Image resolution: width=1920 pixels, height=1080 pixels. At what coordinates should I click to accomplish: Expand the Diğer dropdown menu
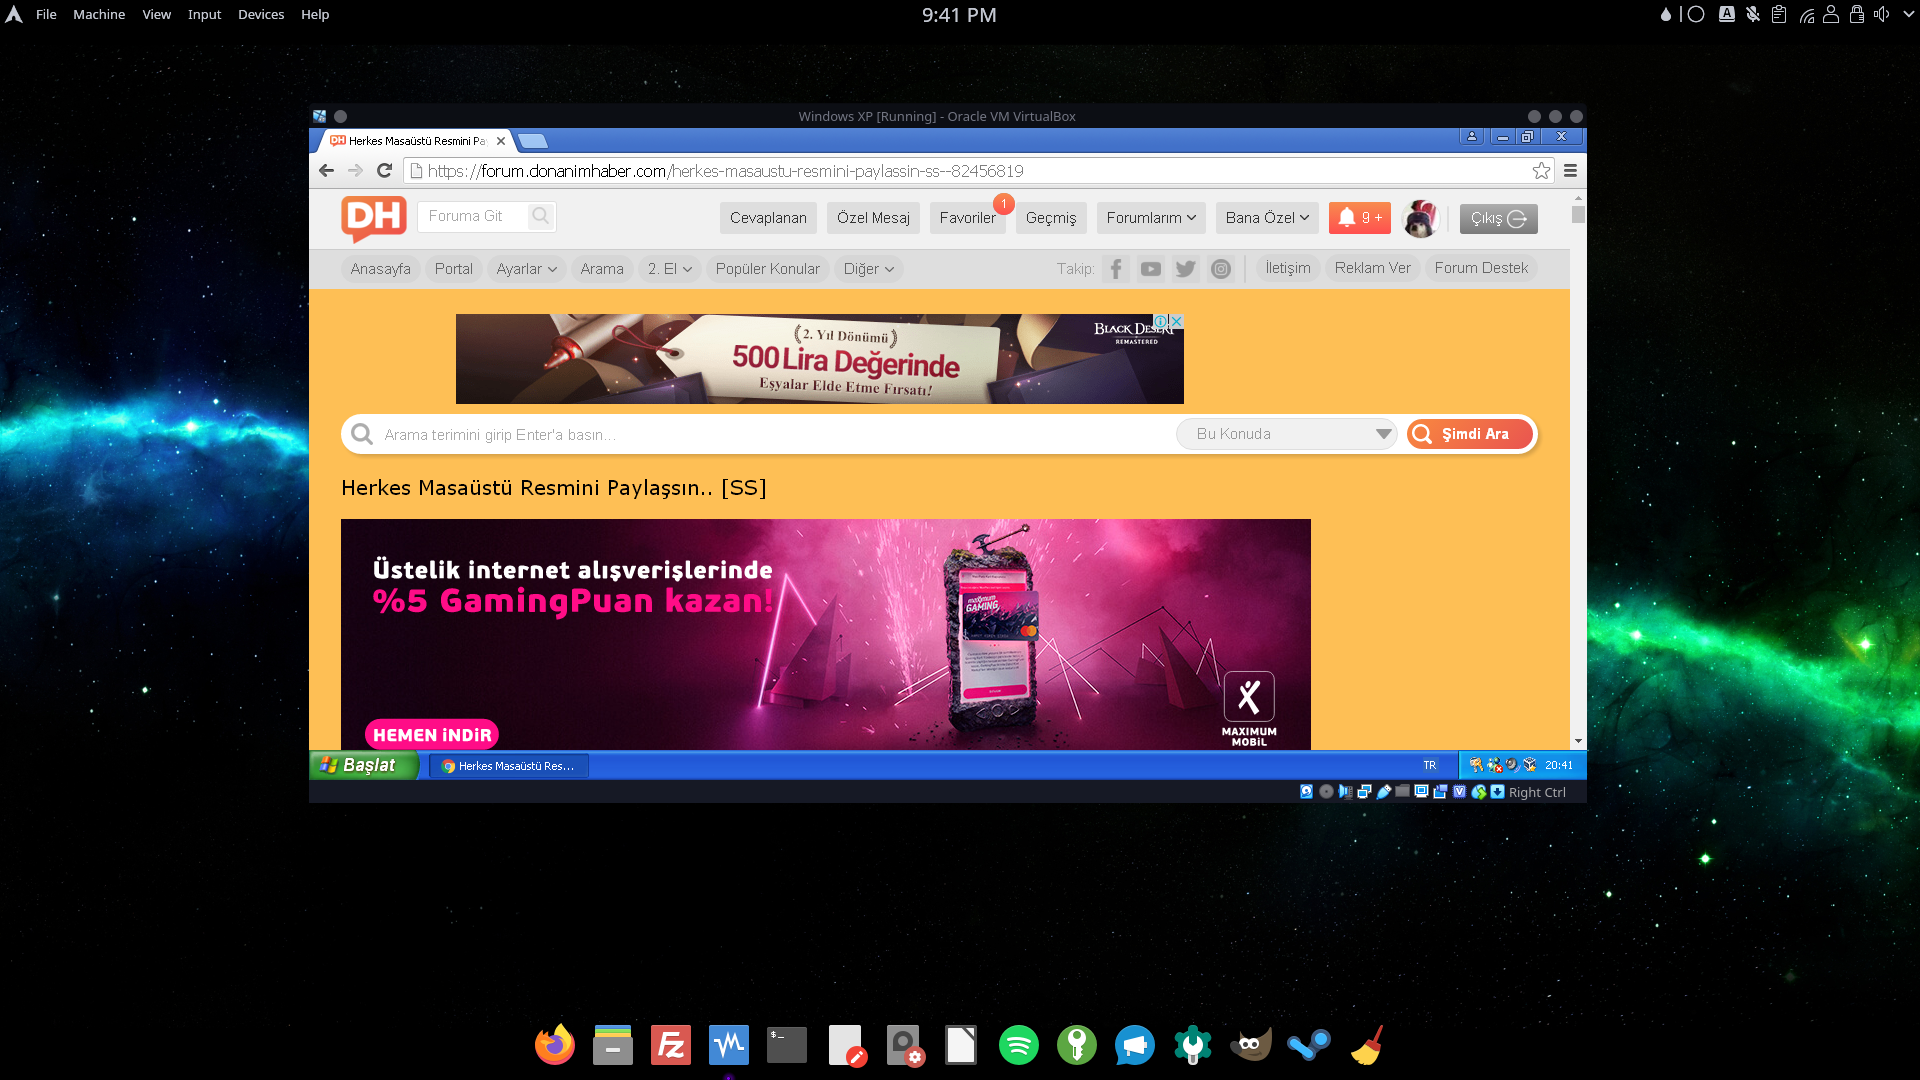coord(869,269)
